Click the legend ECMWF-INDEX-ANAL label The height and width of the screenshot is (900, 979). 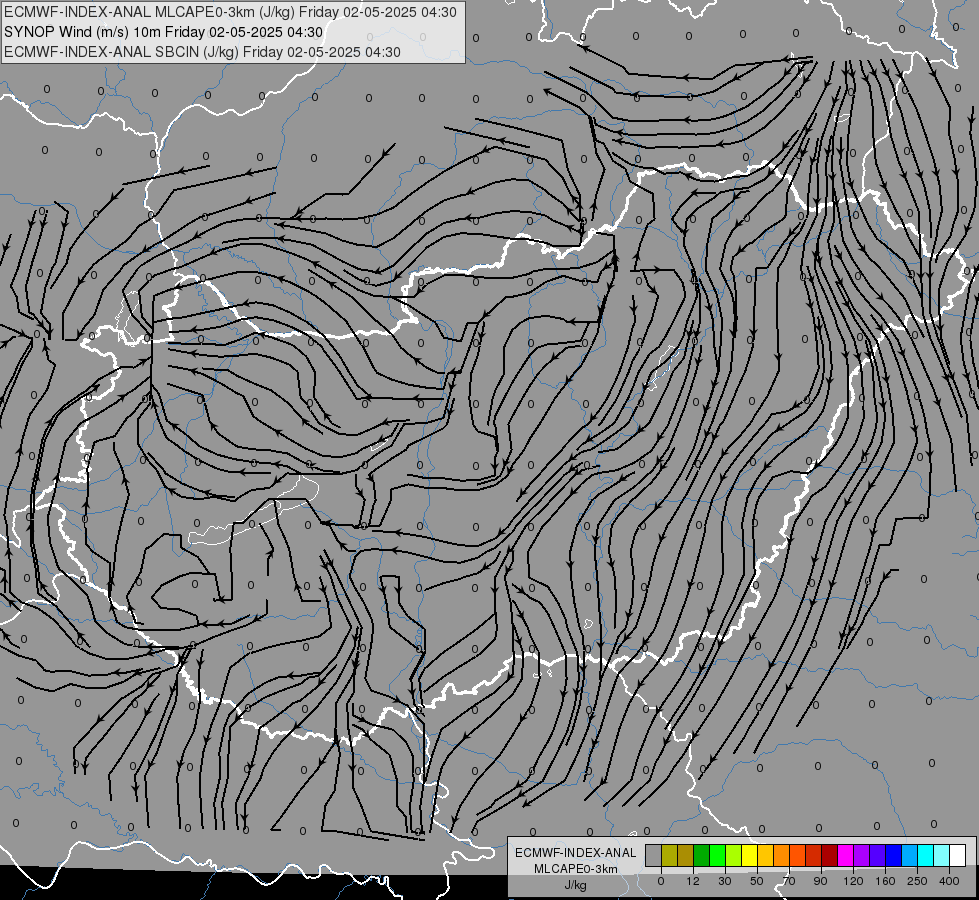point(575,853)
